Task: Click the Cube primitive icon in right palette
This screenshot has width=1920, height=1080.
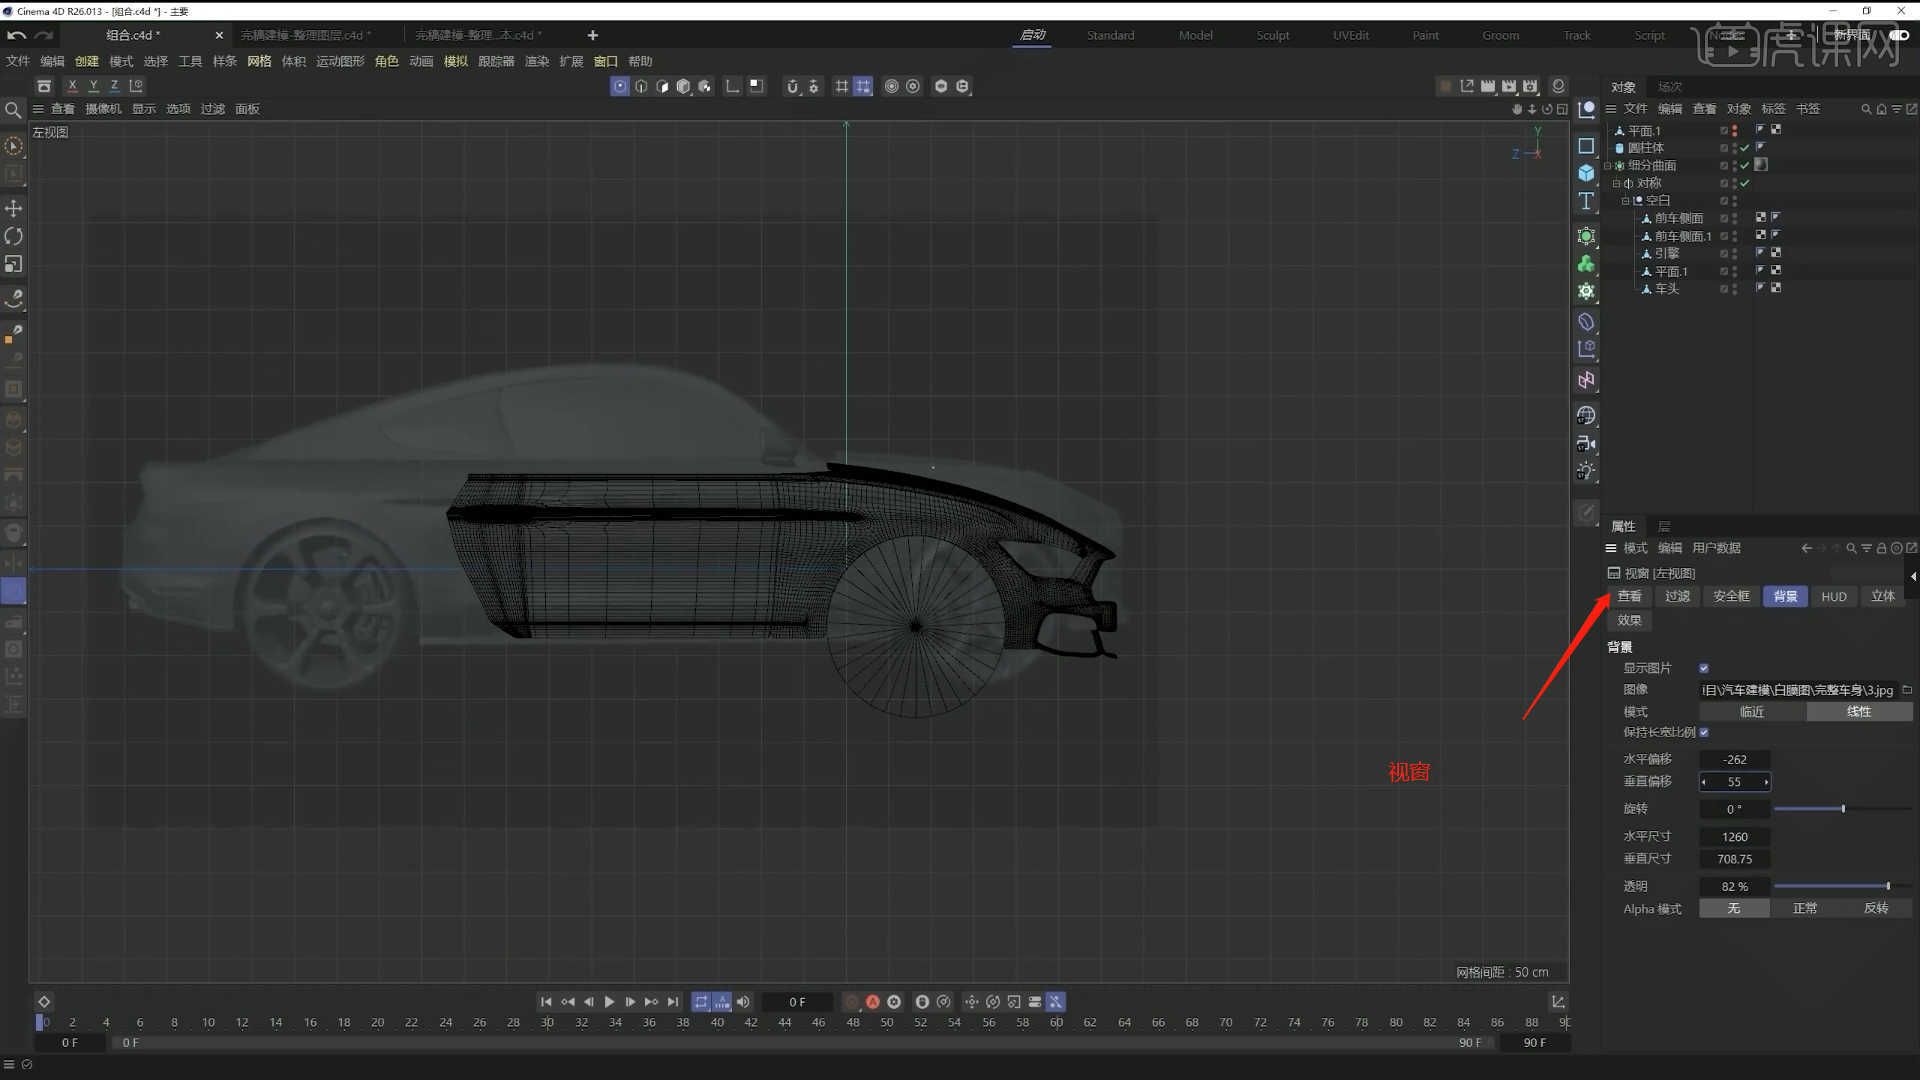Action: (1586, 173)
